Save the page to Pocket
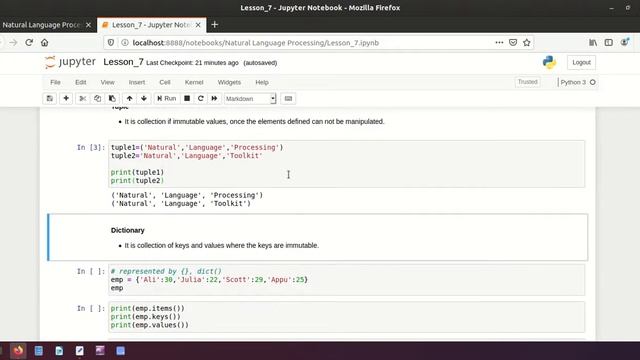The width and height of the screenshot is (640, 360). [x=513, y=42]
